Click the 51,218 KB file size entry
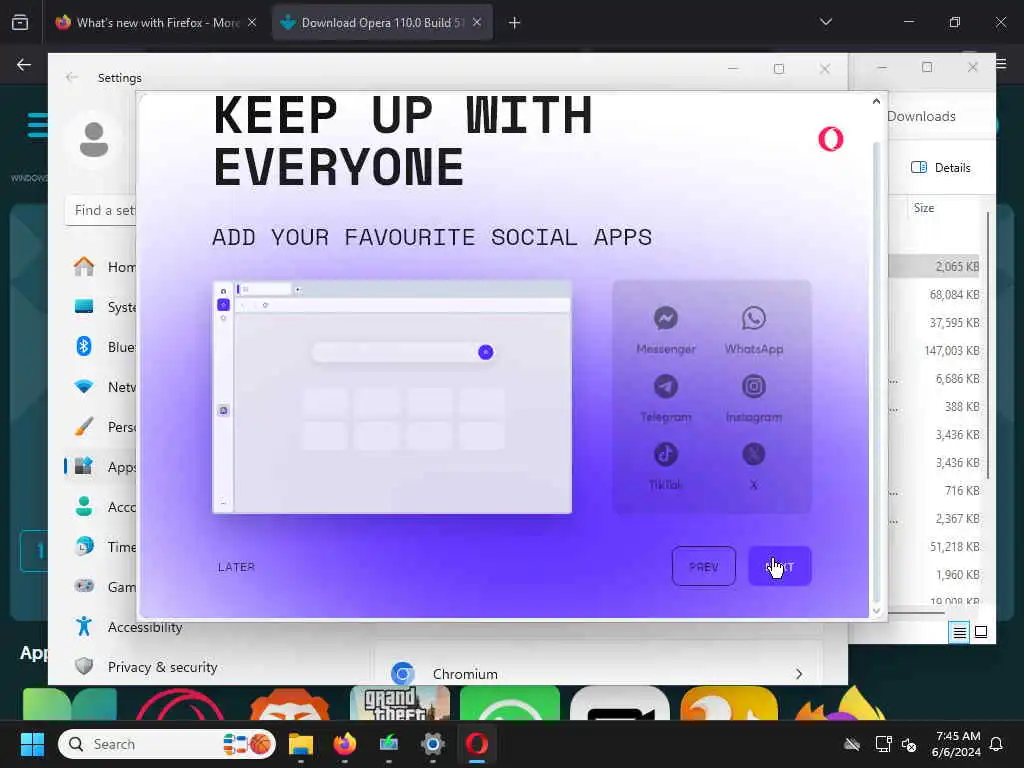This screenshot has width=1024, height=768. point(954,547)
